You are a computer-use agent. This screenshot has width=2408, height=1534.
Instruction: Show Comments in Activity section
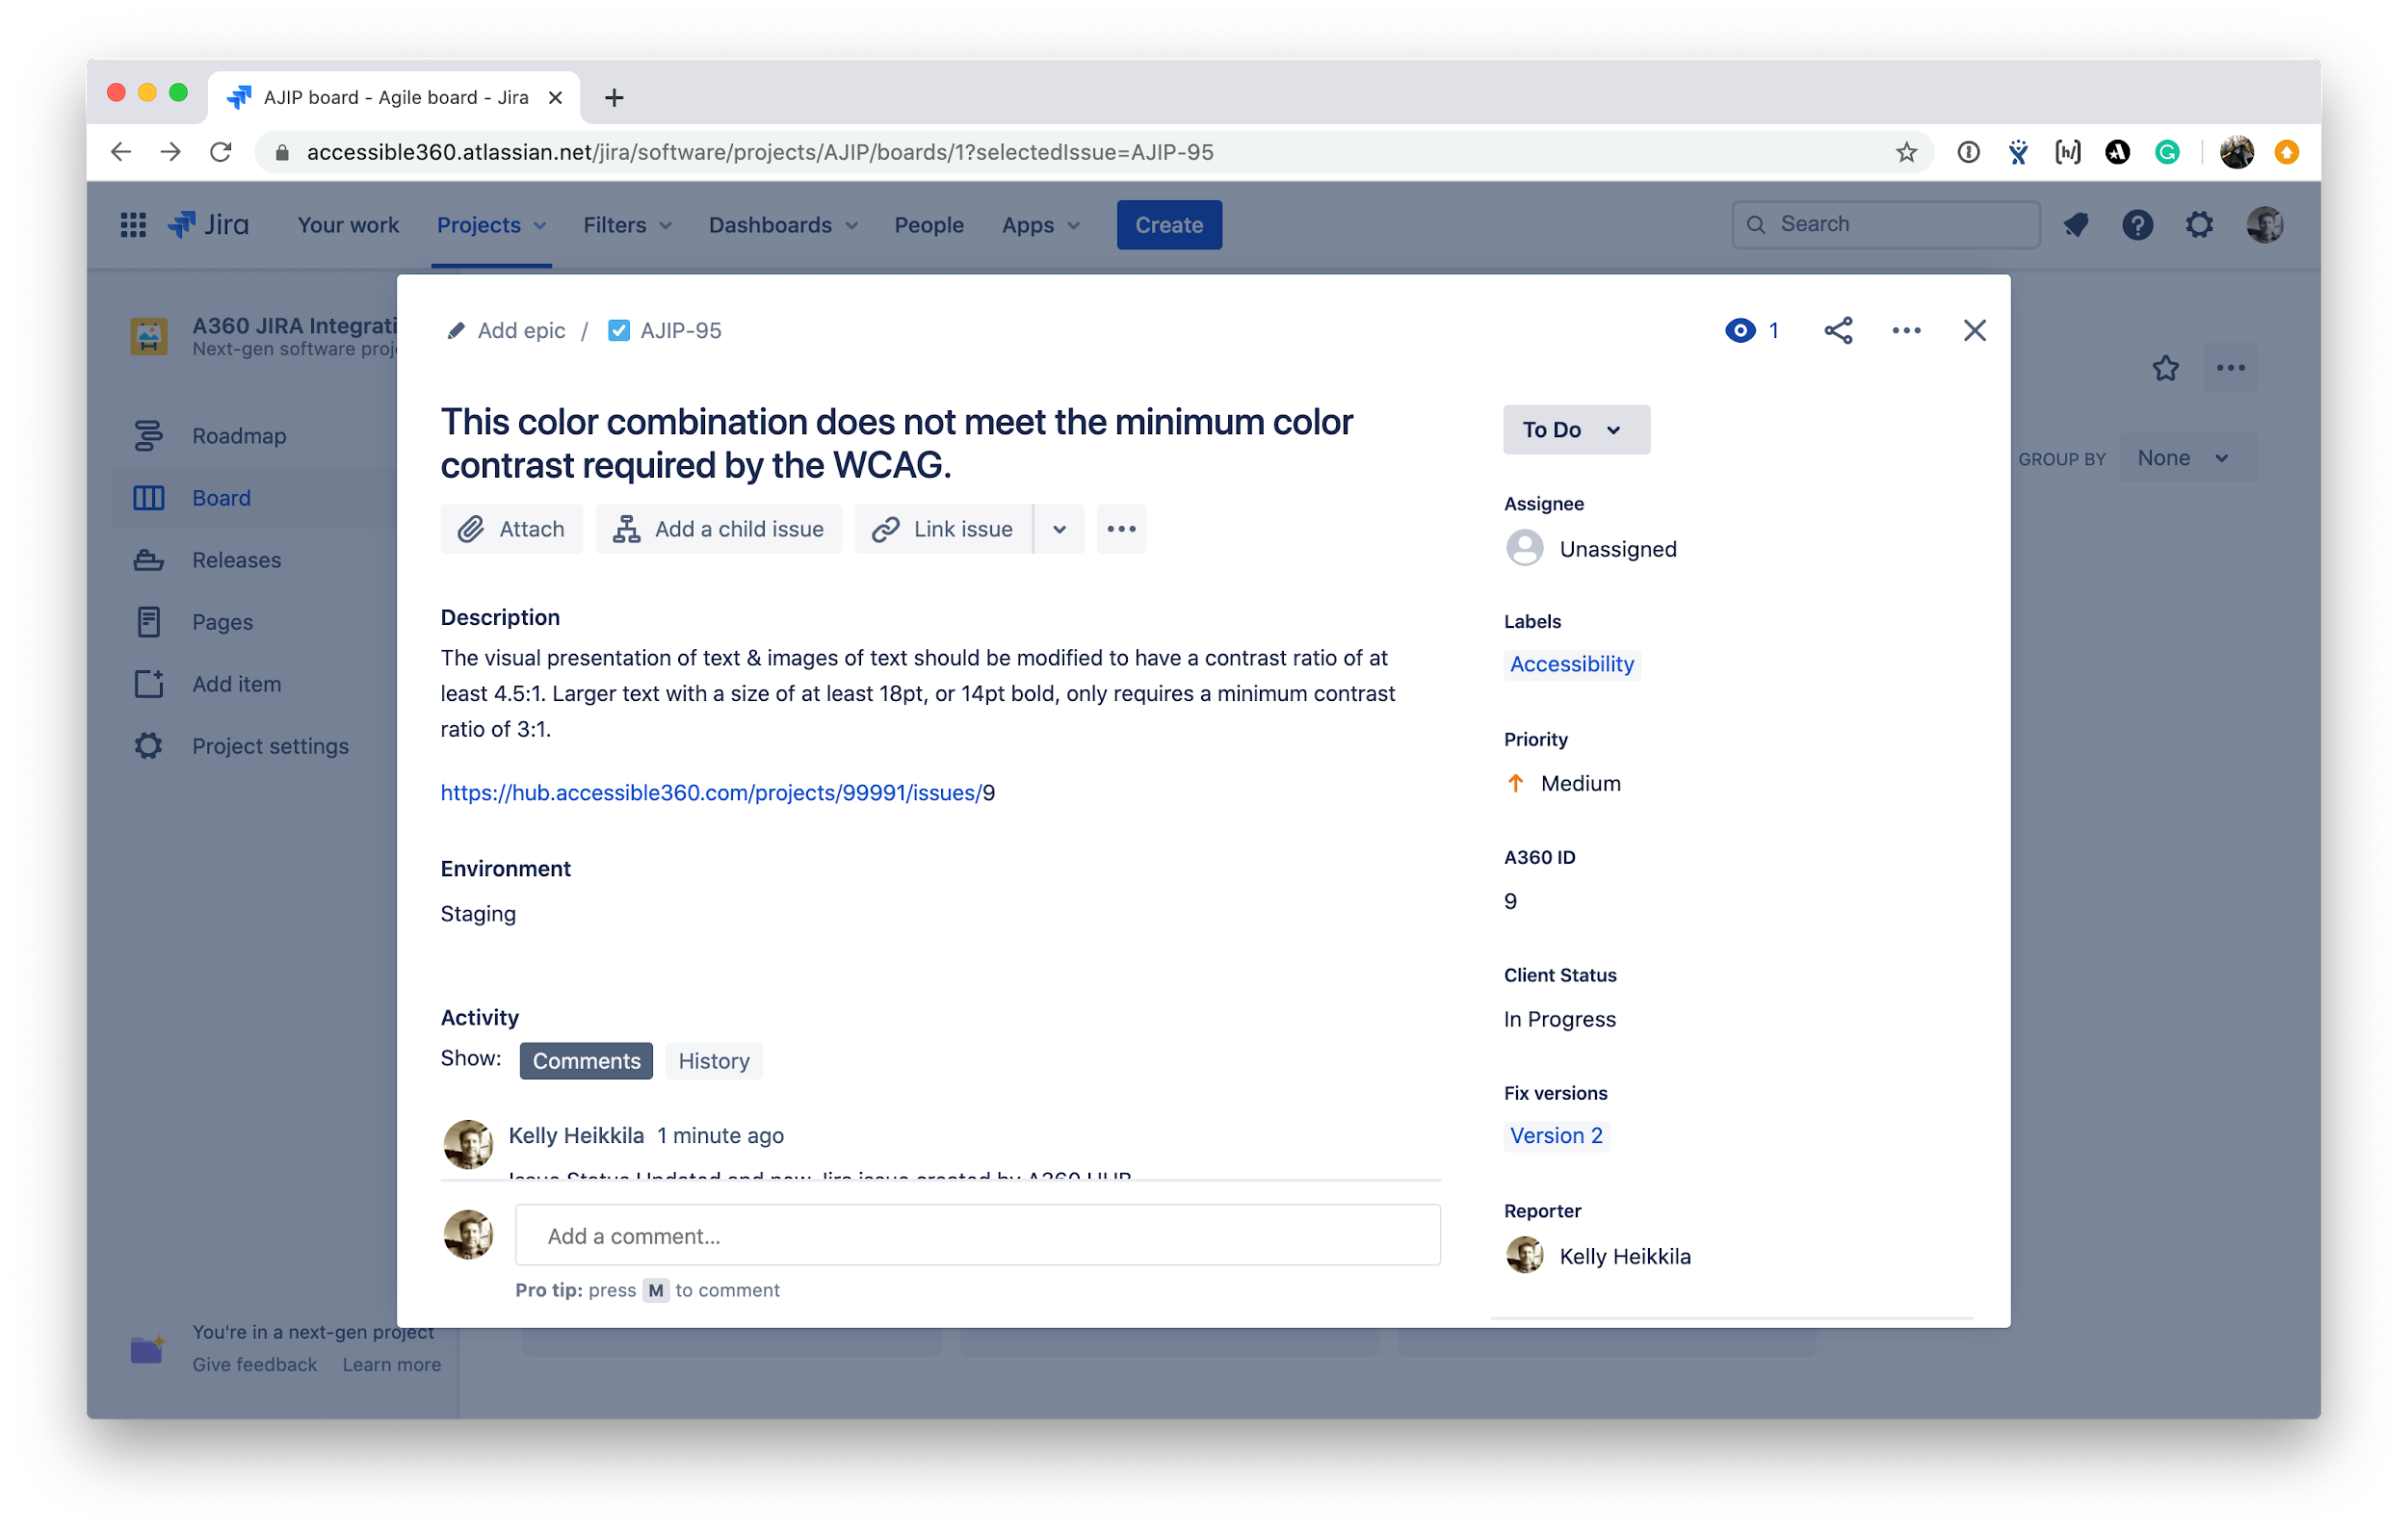pyautogui.click(x=586, y=1061)
